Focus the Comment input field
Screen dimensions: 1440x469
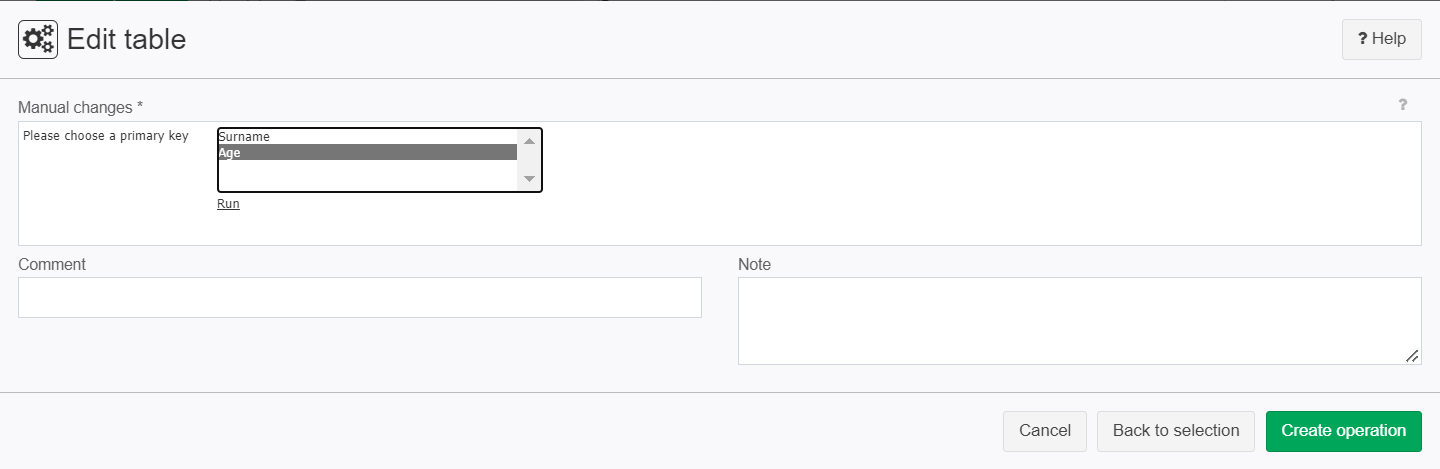pos(360,298)
